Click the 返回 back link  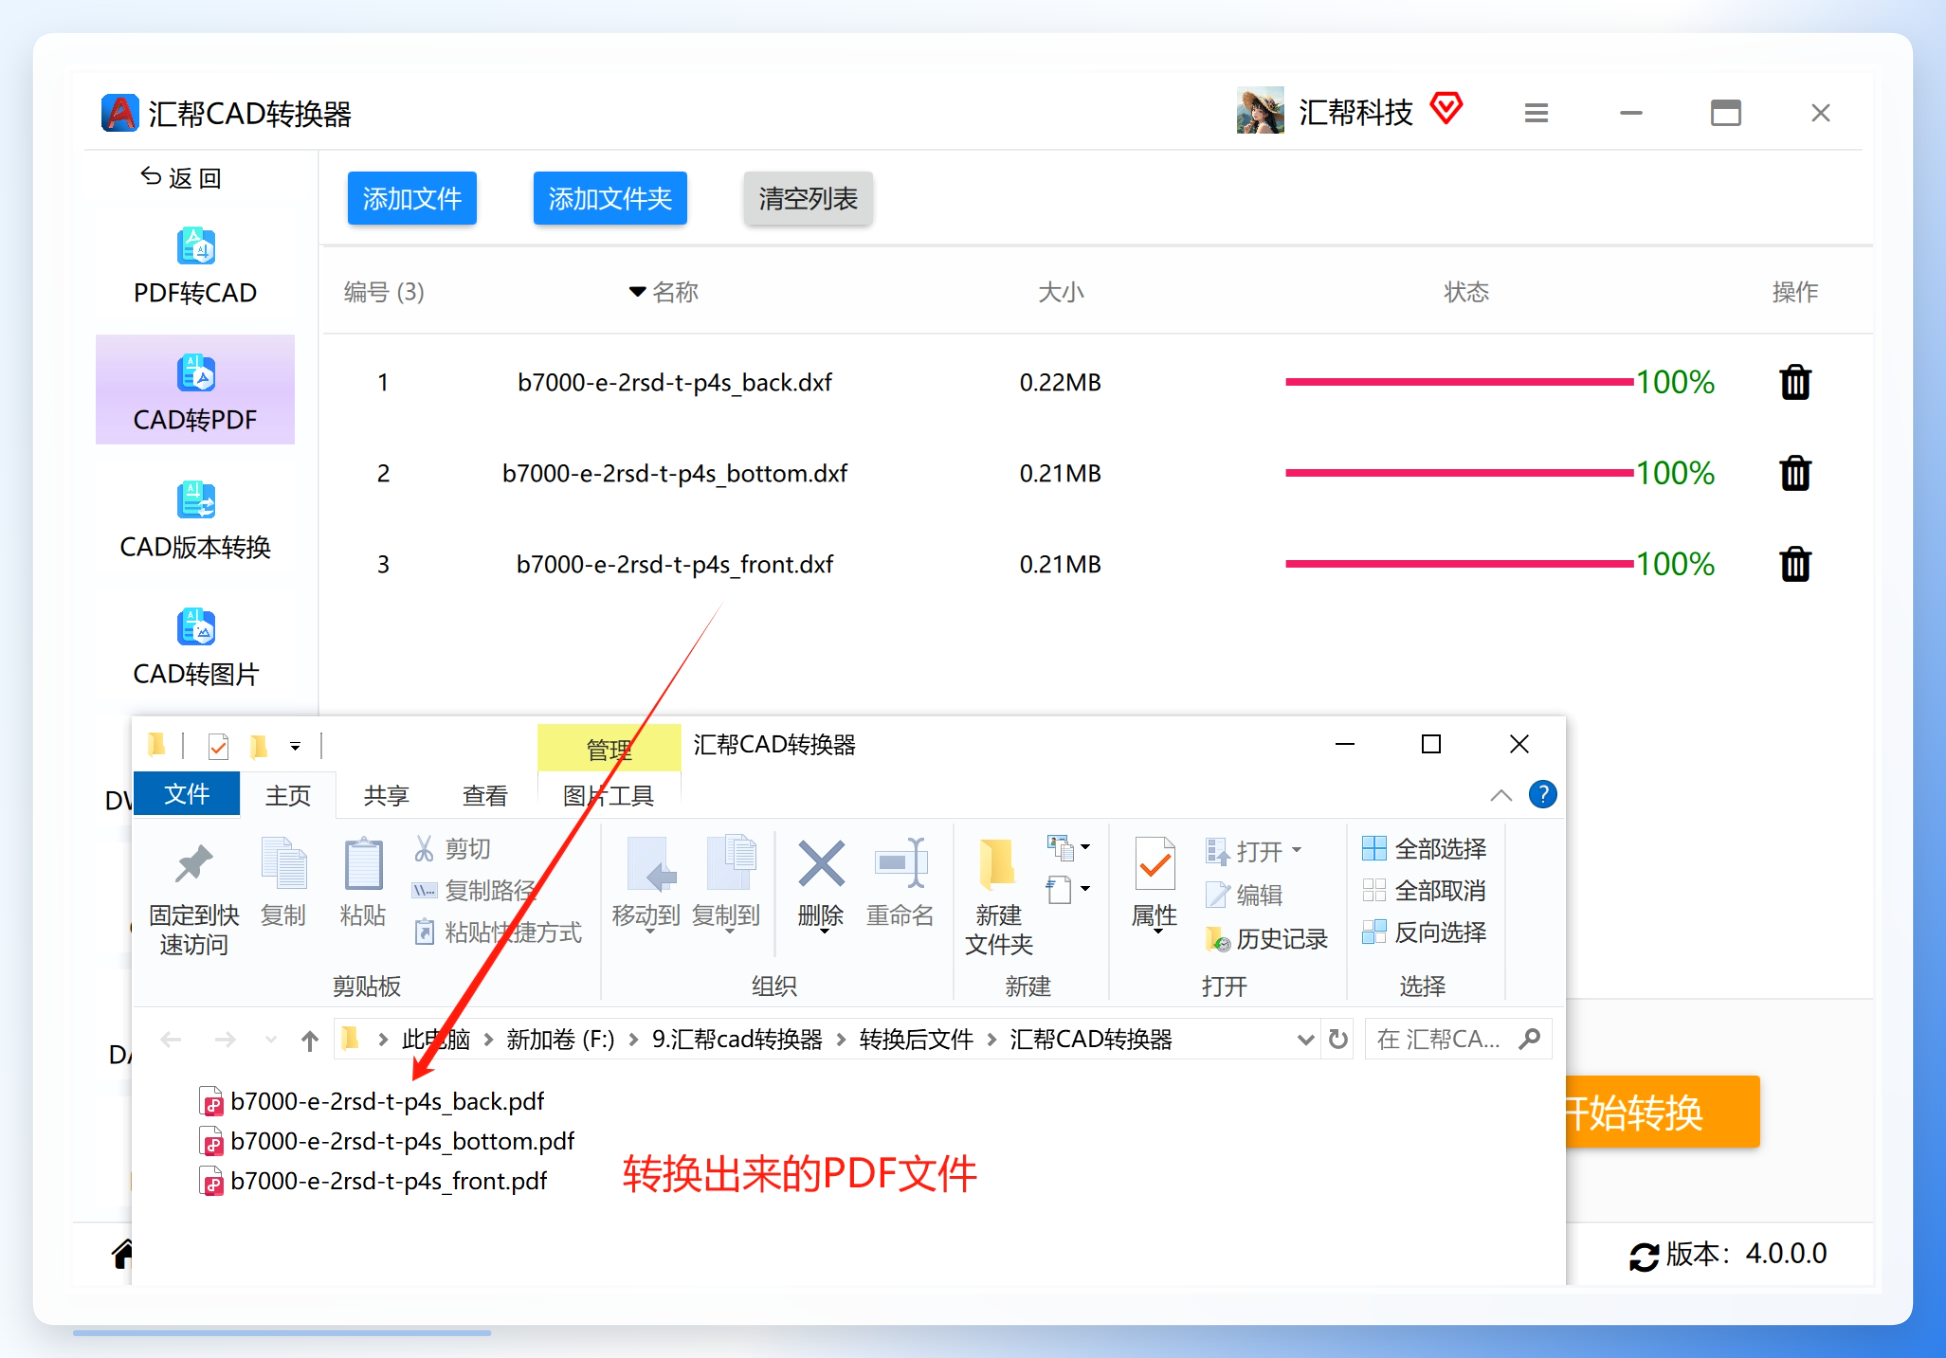pos(181,178)
